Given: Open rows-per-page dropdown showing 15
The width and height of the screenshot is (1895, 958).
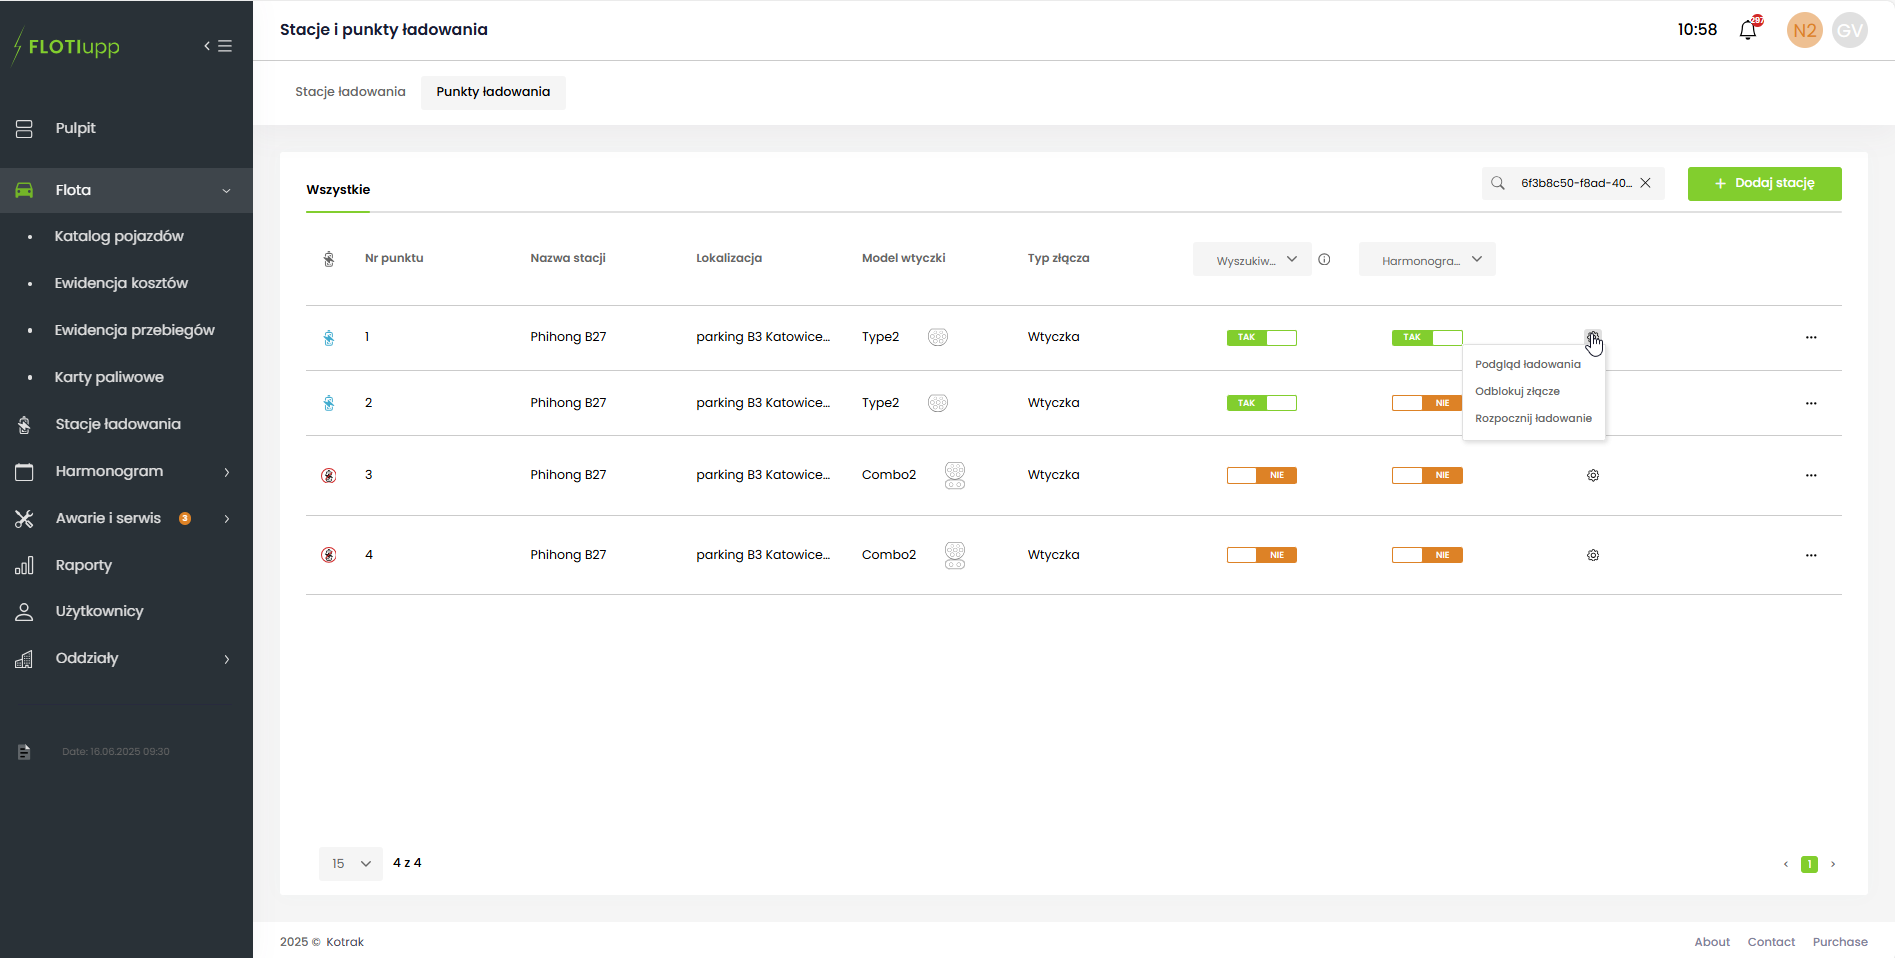Looking at the screenshot, I should point(350,864).
